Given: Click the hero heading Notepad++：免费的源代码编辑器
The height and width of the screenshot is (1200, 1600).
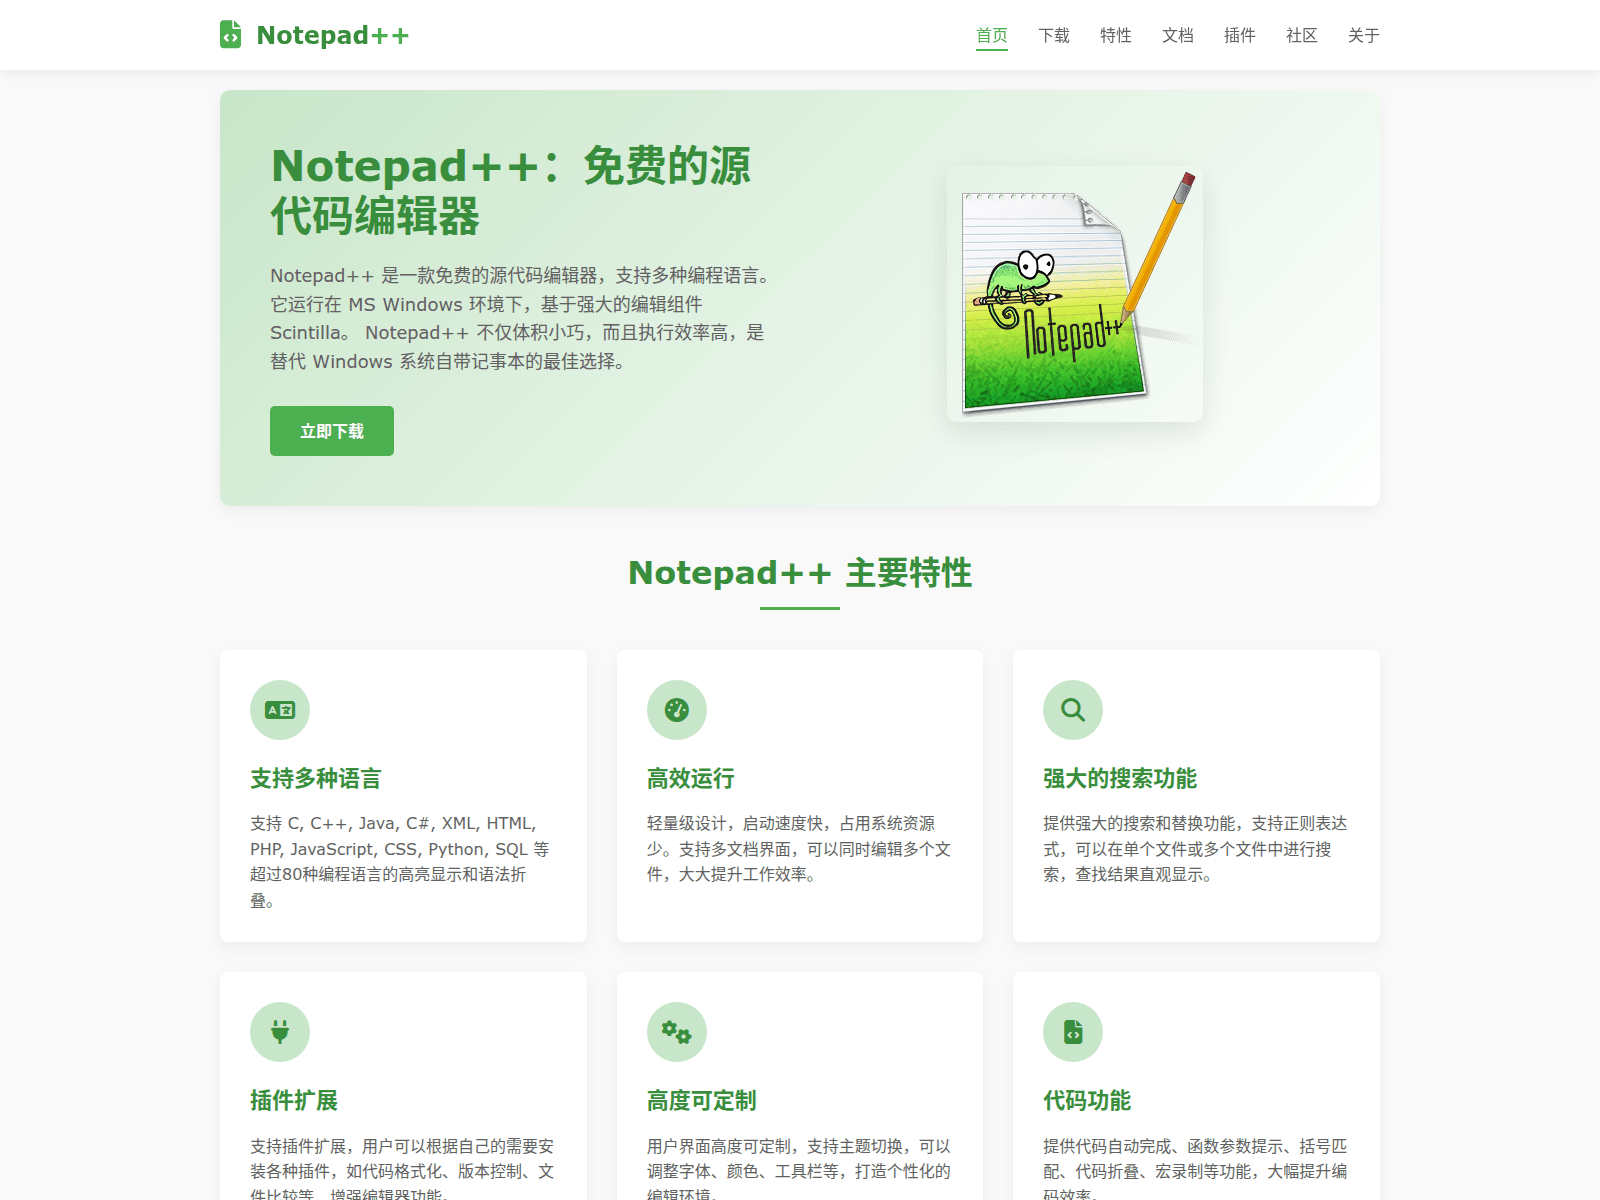Looking at the screenshot, I should click(x=511, y=191).
